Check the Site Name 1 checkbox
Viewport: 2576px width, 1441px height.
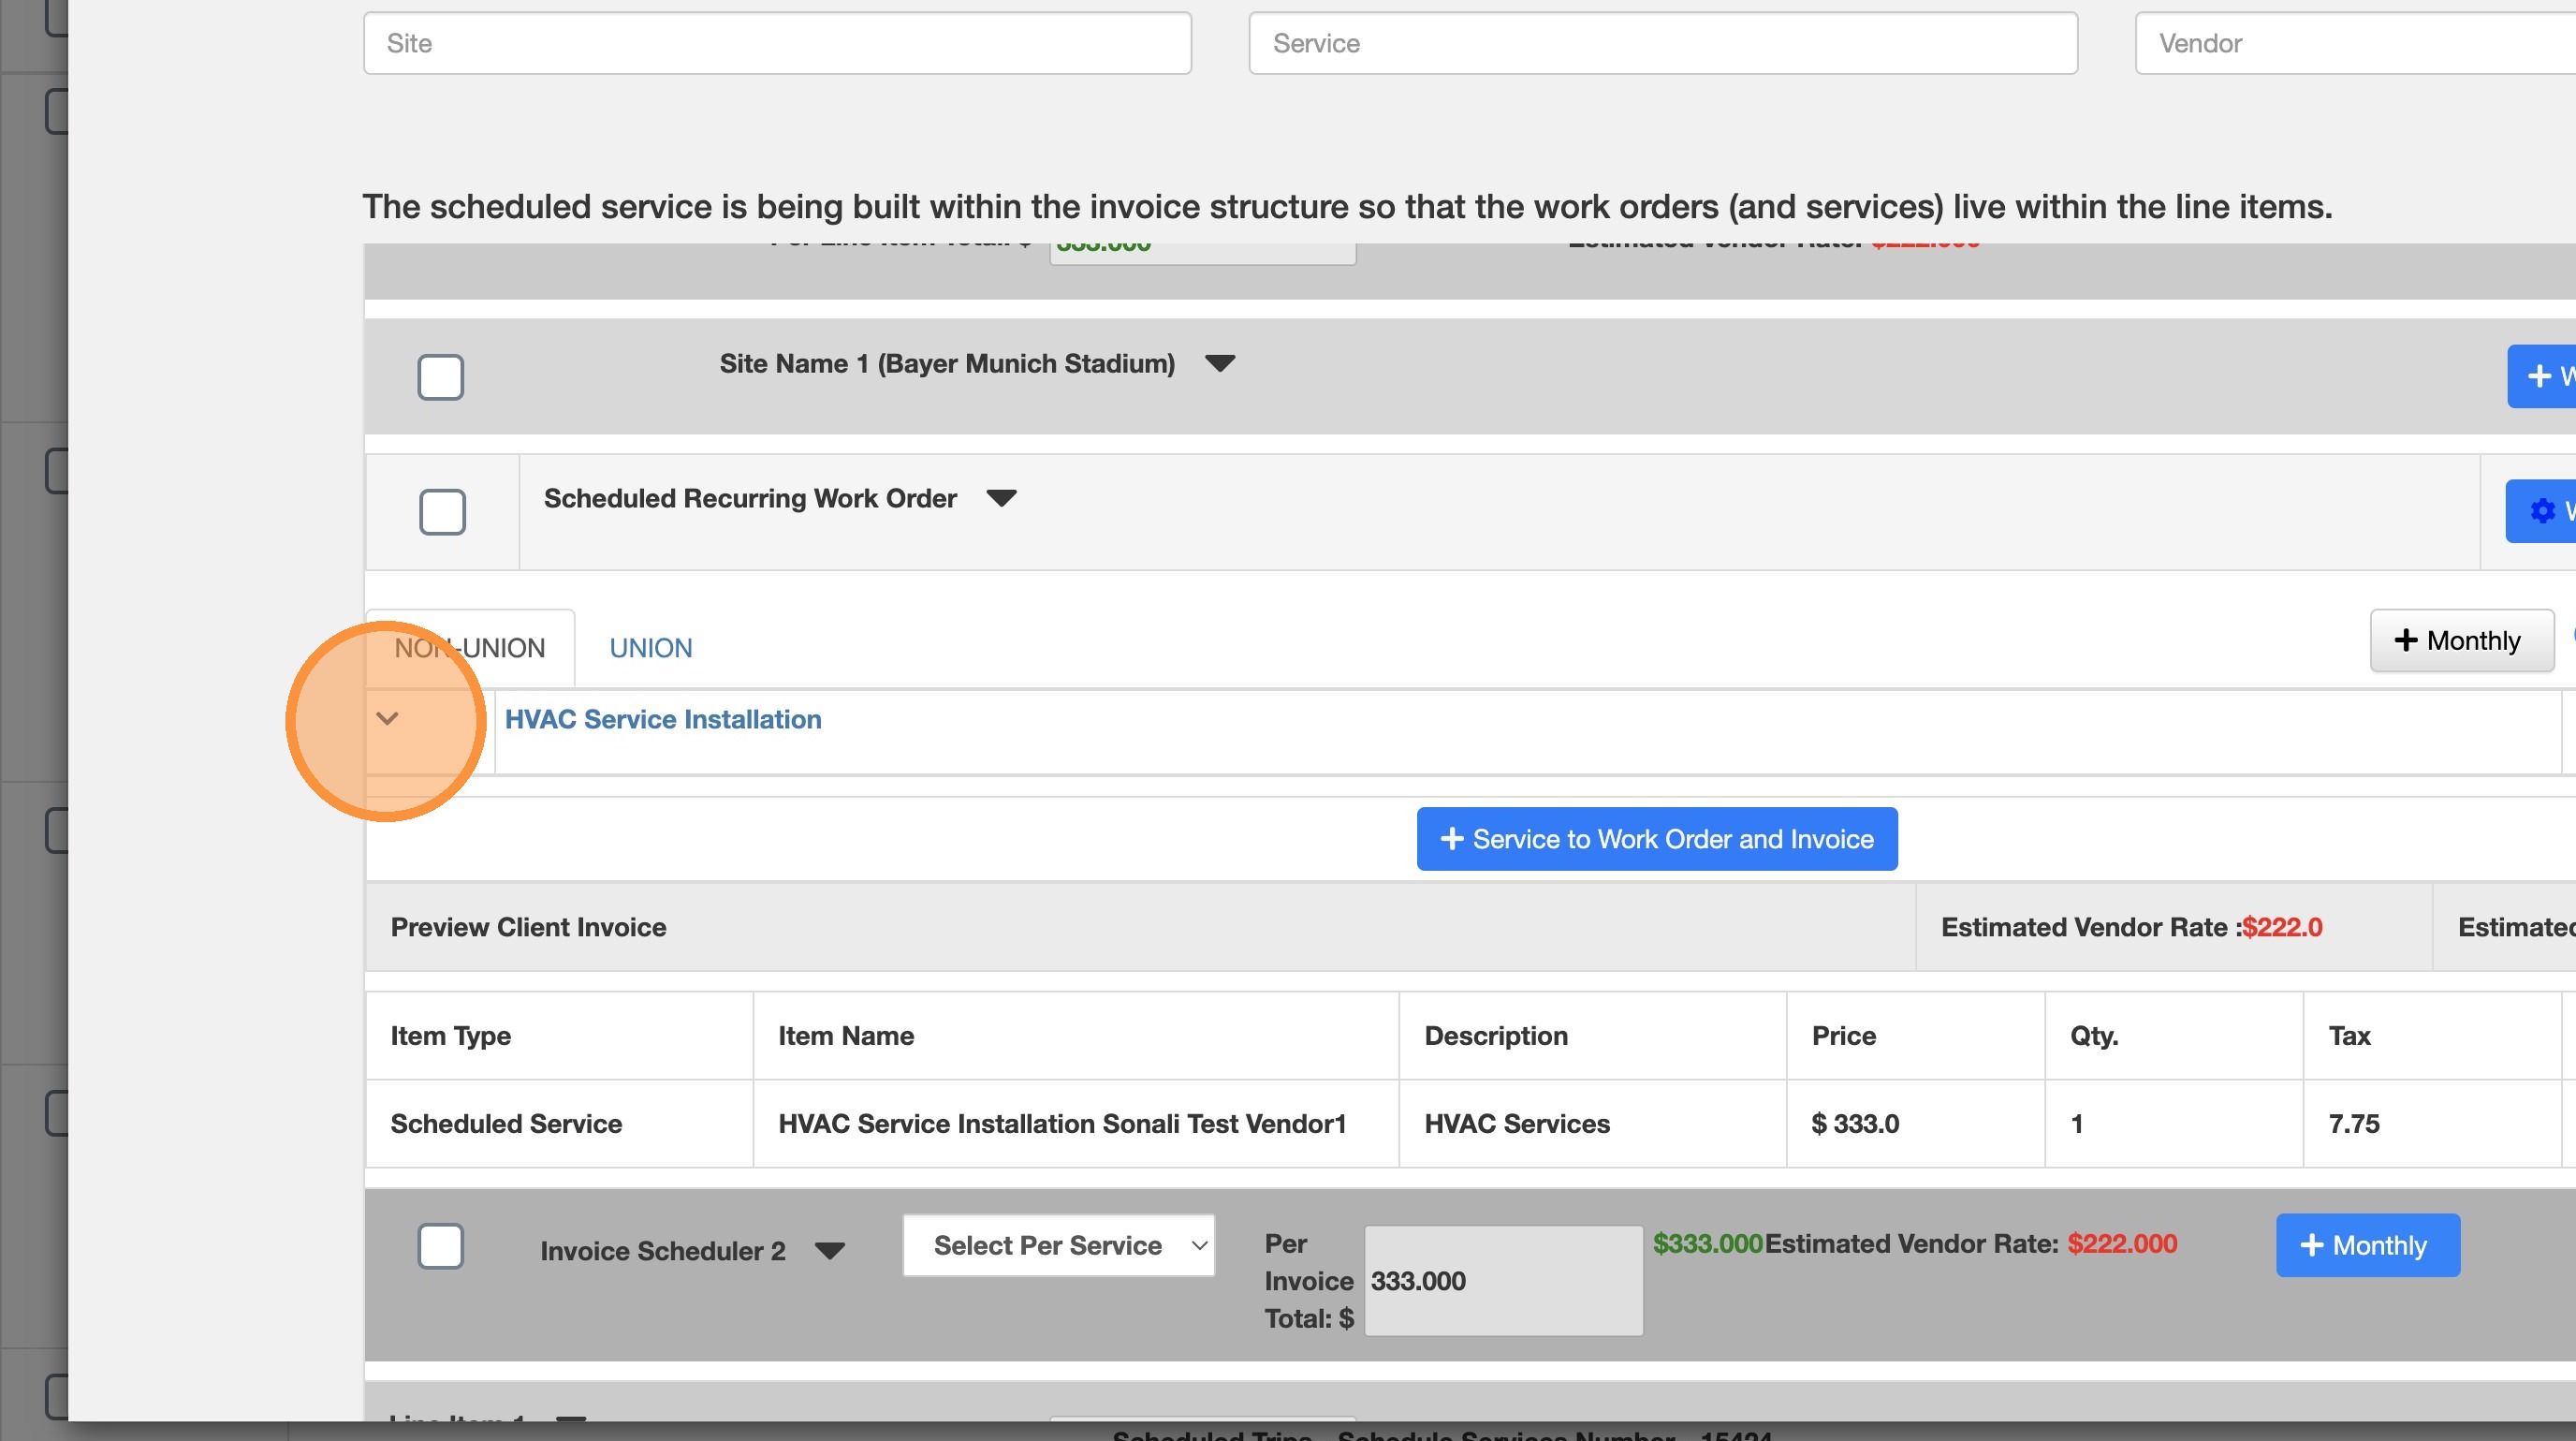[440, 377]
